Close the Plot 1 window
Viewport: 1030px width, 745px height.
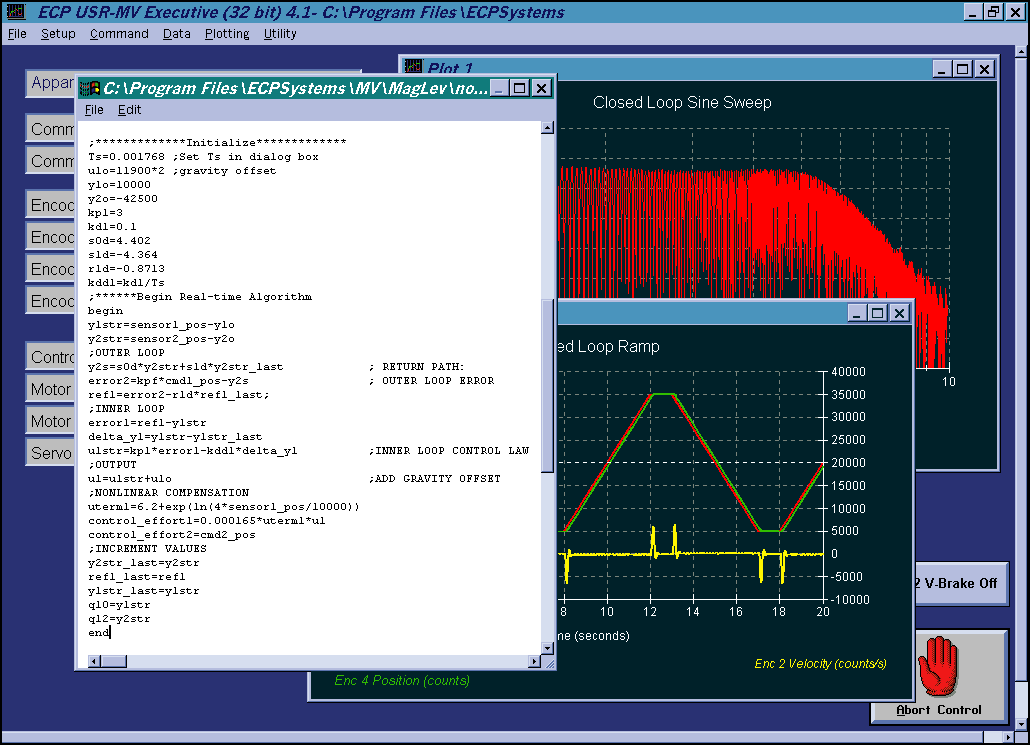click(x=984, y=69)
